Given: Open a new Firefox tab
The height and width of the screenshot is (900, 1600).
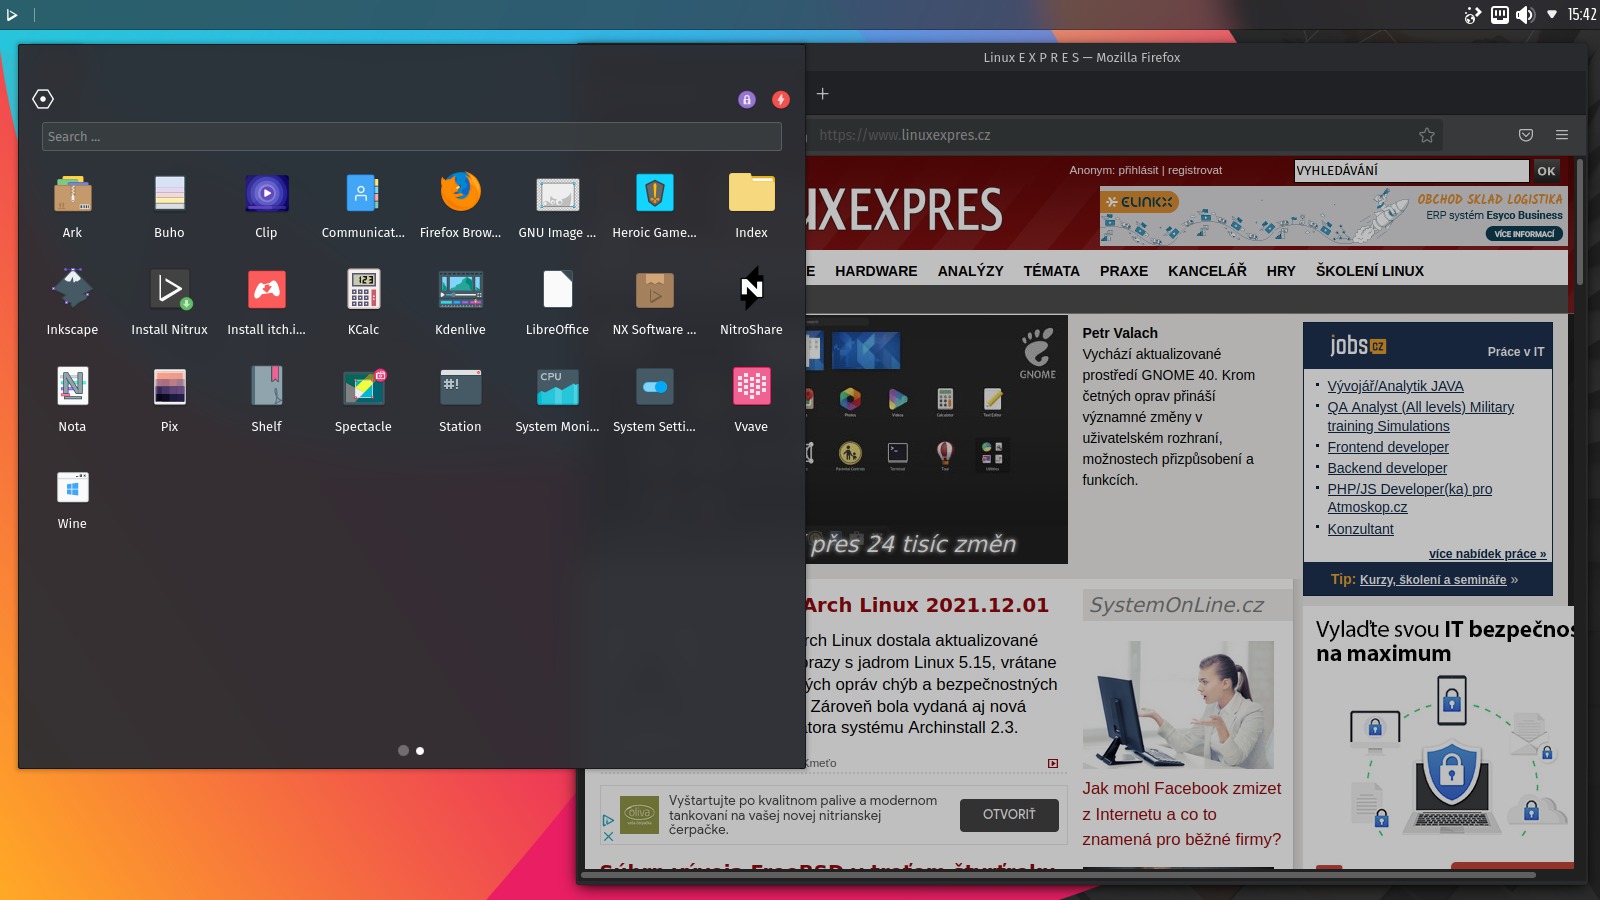Looking at the screenshot, I should pos(822,94).
